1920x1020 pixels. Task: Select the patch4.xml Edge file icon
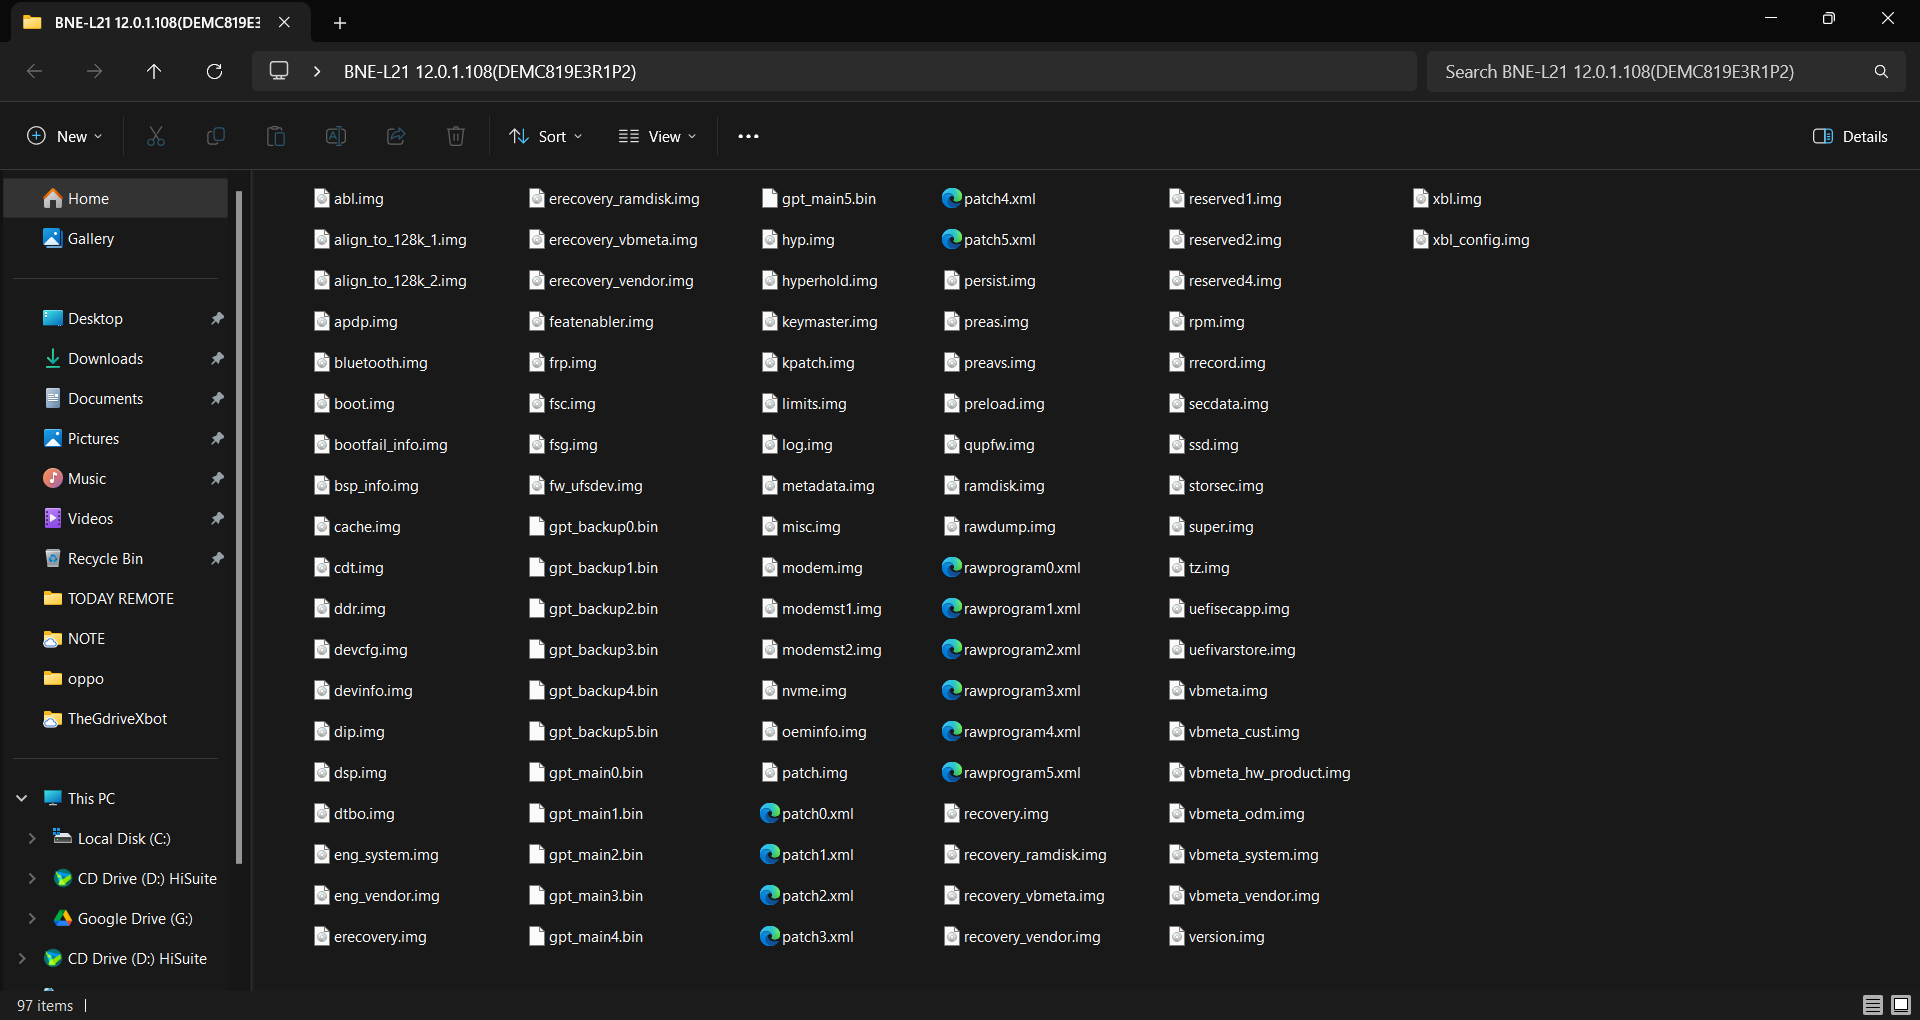[x=951, y=198]
